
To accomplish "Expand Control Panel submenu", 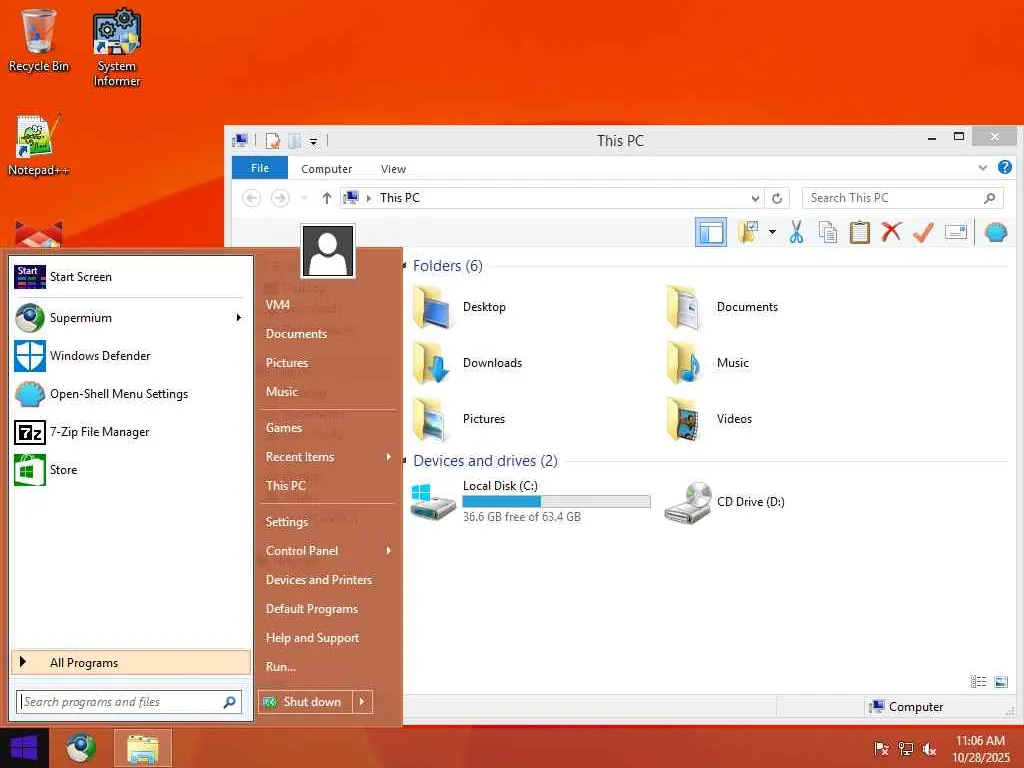I will coord(330,551).
